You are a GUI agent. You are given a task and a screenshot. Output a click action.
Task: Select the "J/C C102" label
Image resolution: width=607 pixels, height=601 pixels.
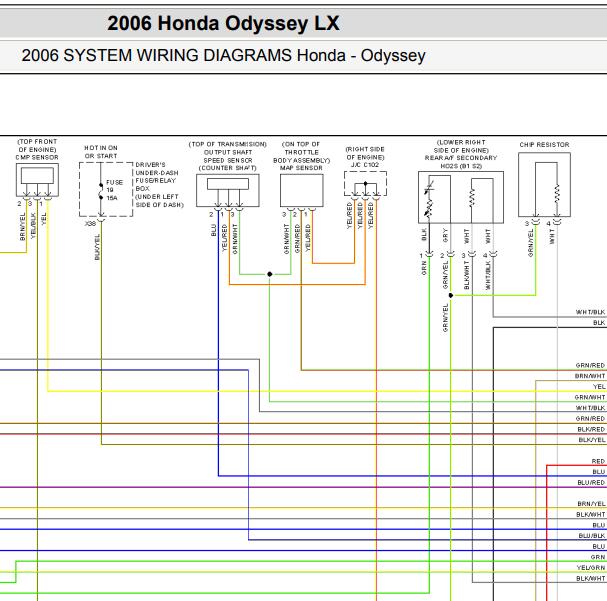[365, 165]
